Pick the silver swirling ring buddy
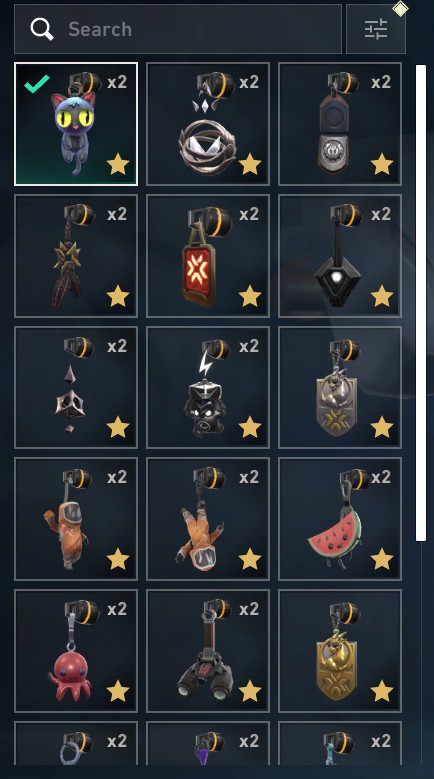This screenshot has height=779, width=434. (208, 124)
